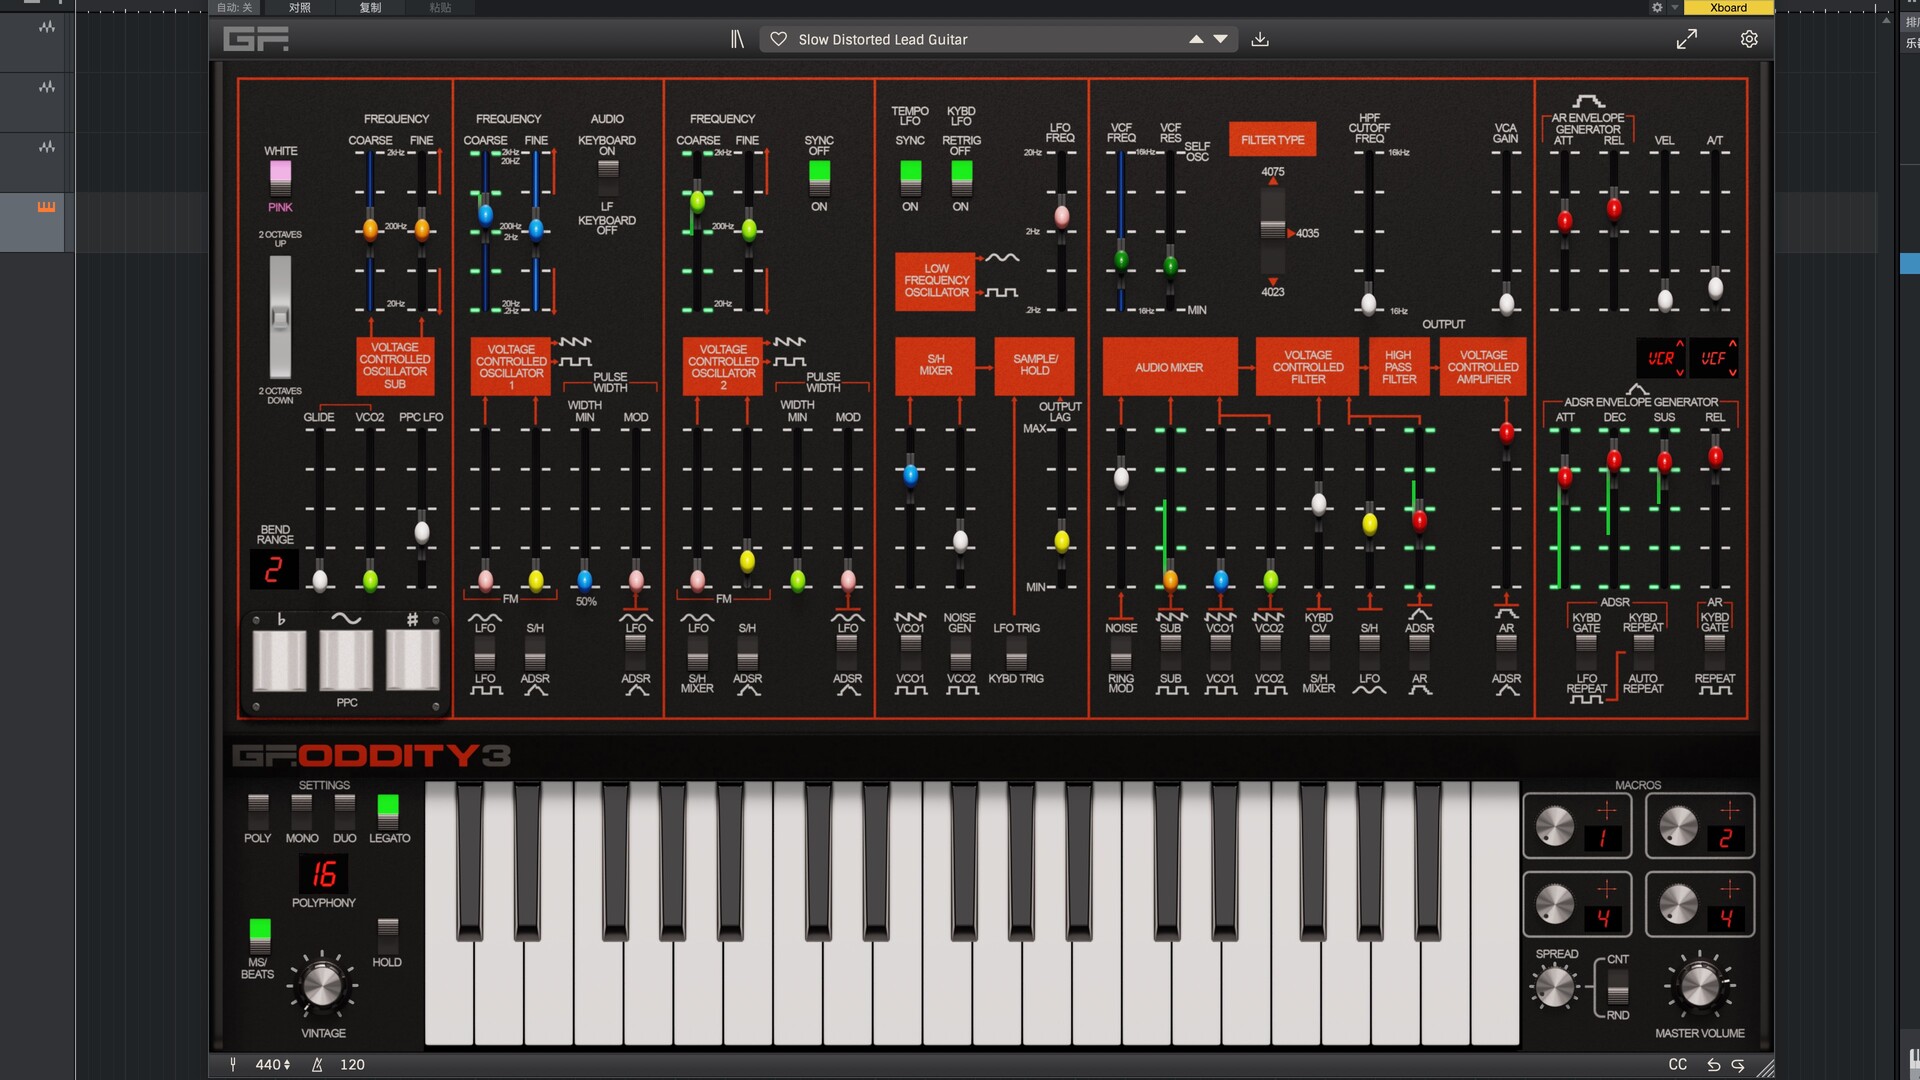
Task: Select previous preset with up arrow
Action: (1196, 39)
